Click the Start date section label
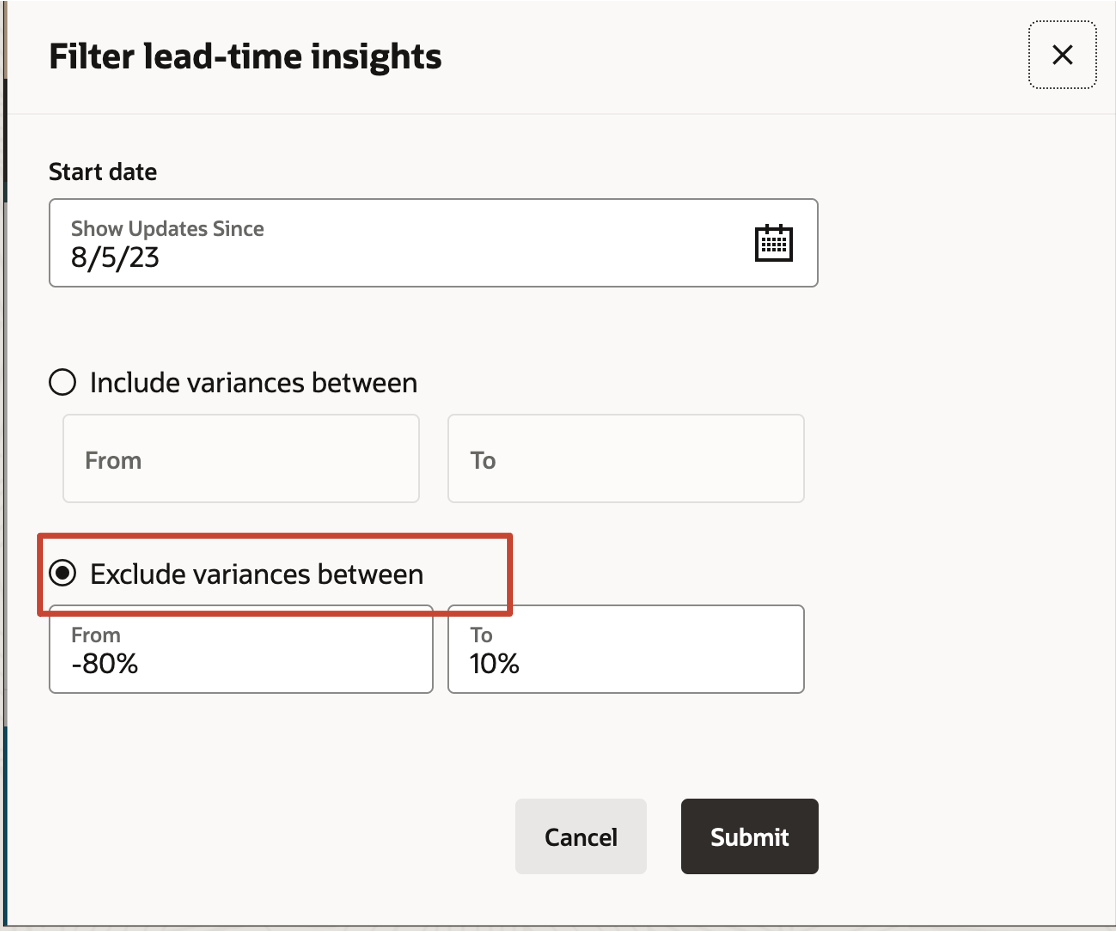This screenshot has height=932, width=1116. (x=103, y=172)
